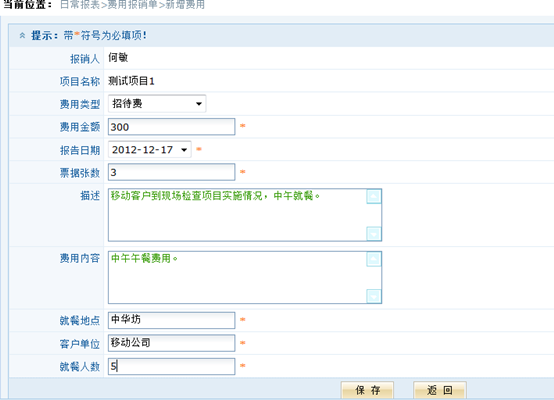Click the 新增费用 breadcrumb item
554x400 pixels.
pos(185,5)
